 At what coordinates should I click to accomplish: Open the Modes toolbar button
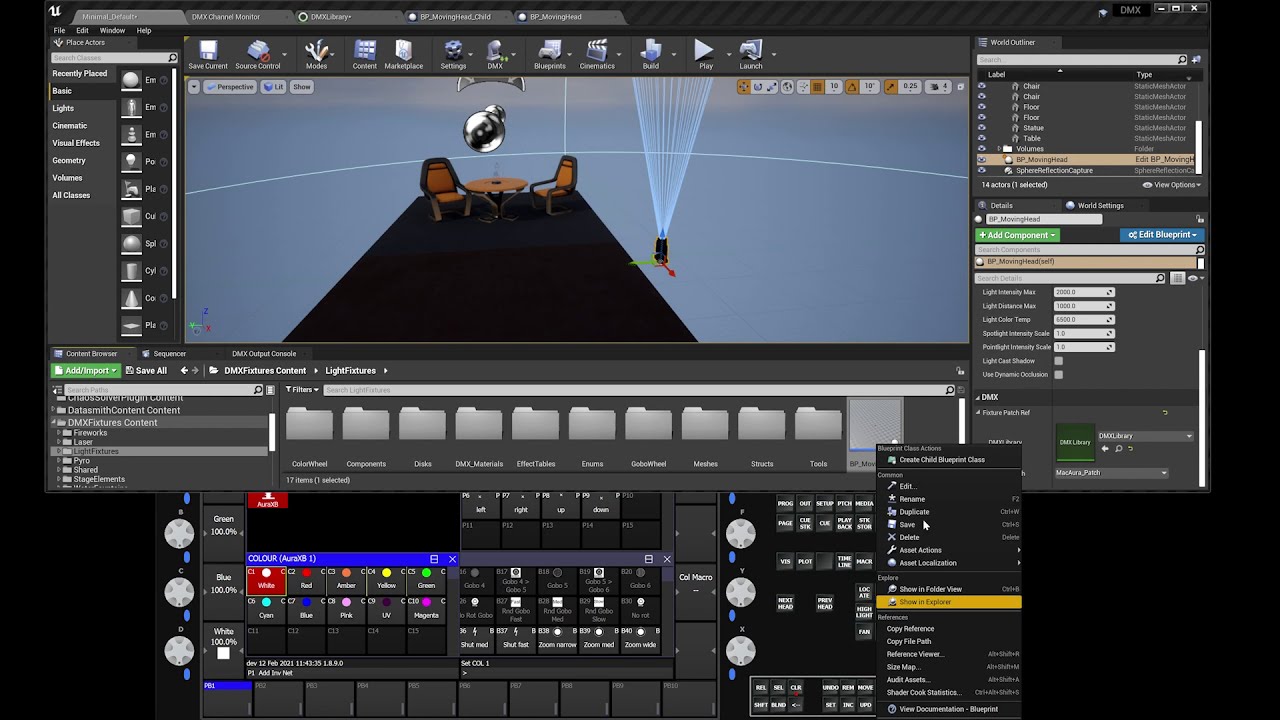click(316, 55)
